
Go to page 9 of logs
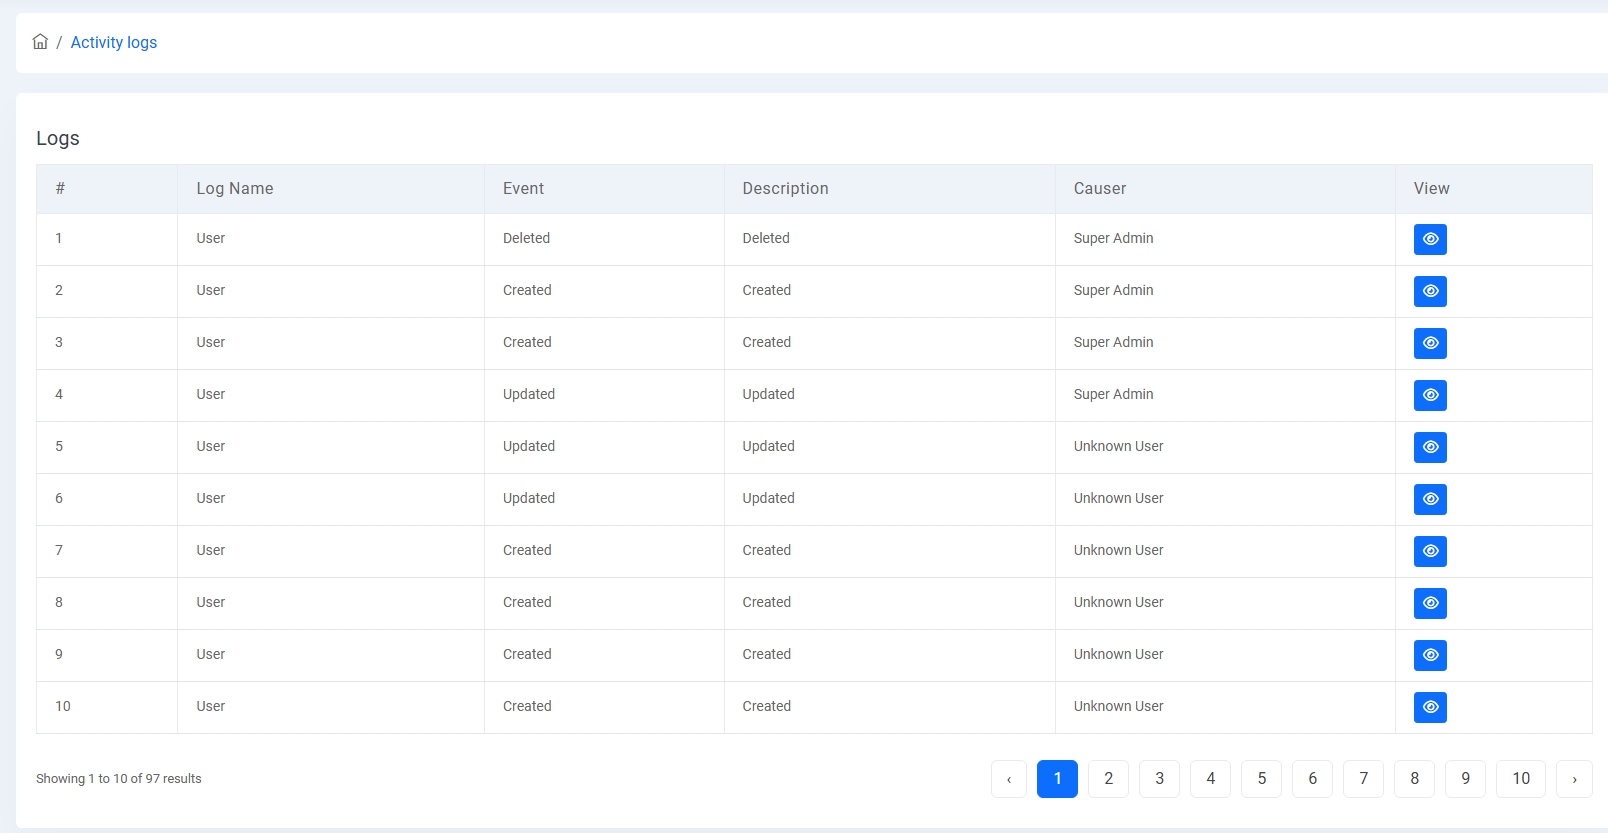(1465, 779)
